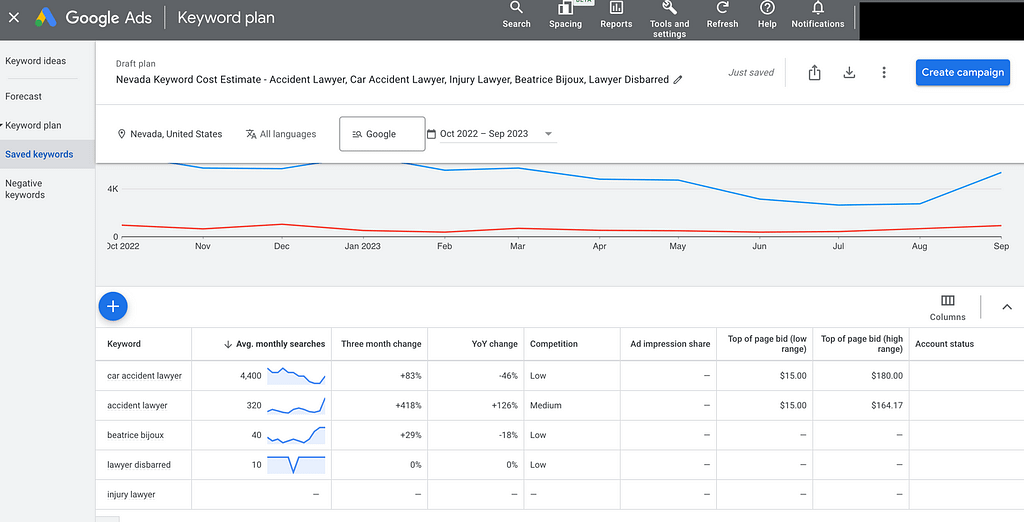Open the Help menu
Image resolution: width=1024 pixels, height=522 pixels.
767,15
